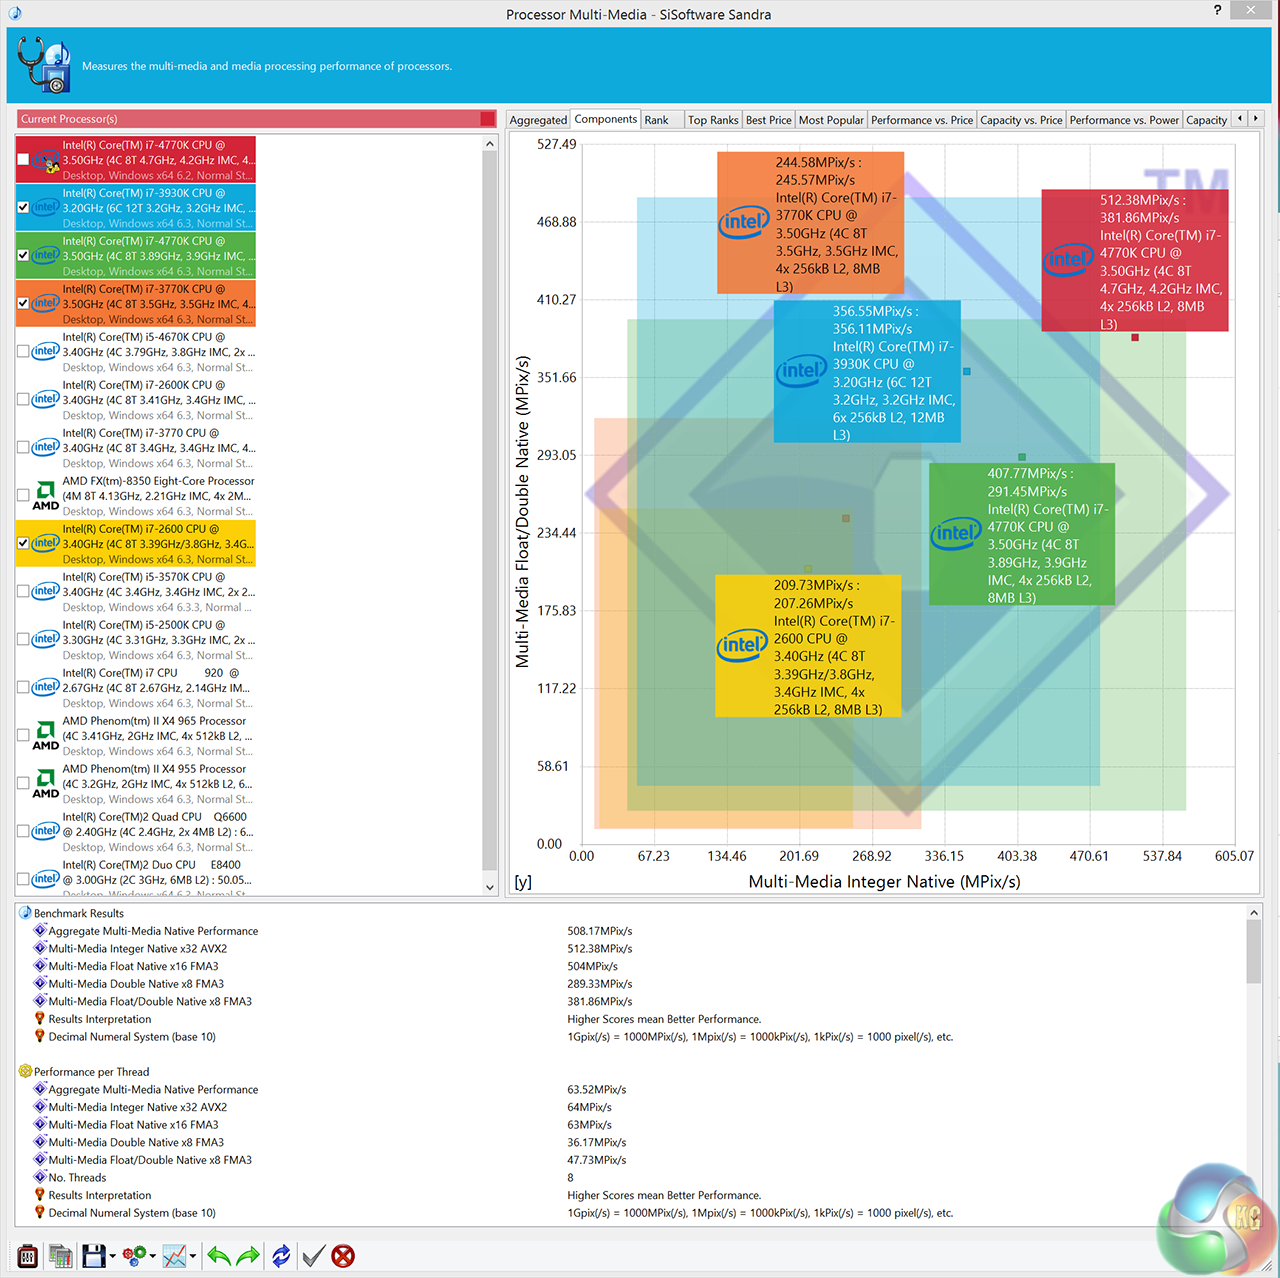Screen dimensions: 1280x1278
Task: Click the green back arrow
Action: 219,1256
